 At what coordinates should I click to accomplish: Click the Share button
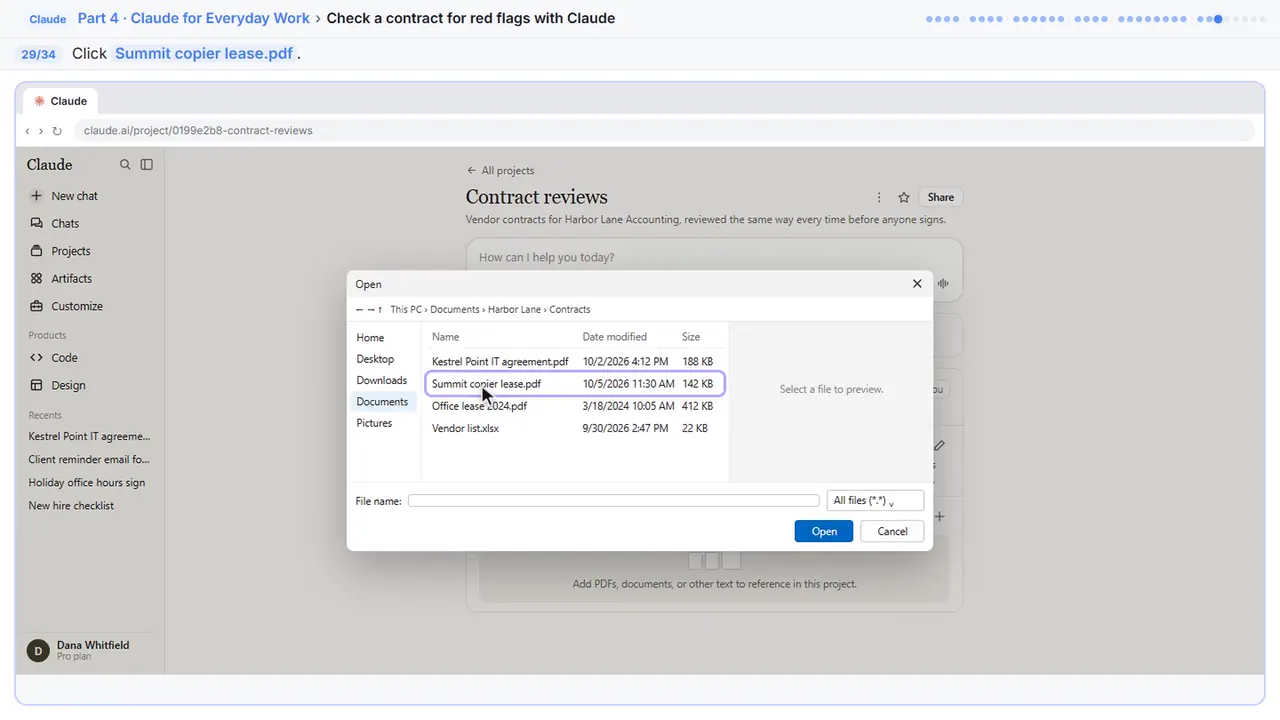941,197
